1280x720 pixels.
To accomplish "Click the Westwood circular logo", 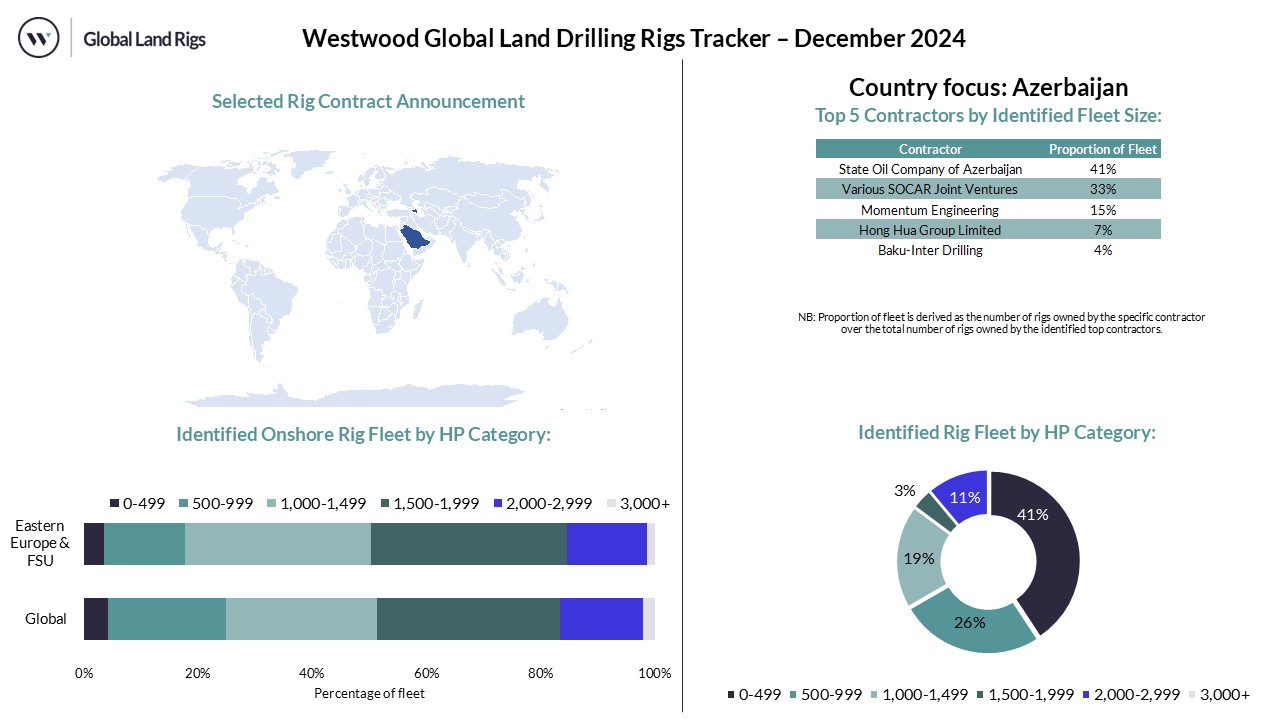I will point(39,39).
